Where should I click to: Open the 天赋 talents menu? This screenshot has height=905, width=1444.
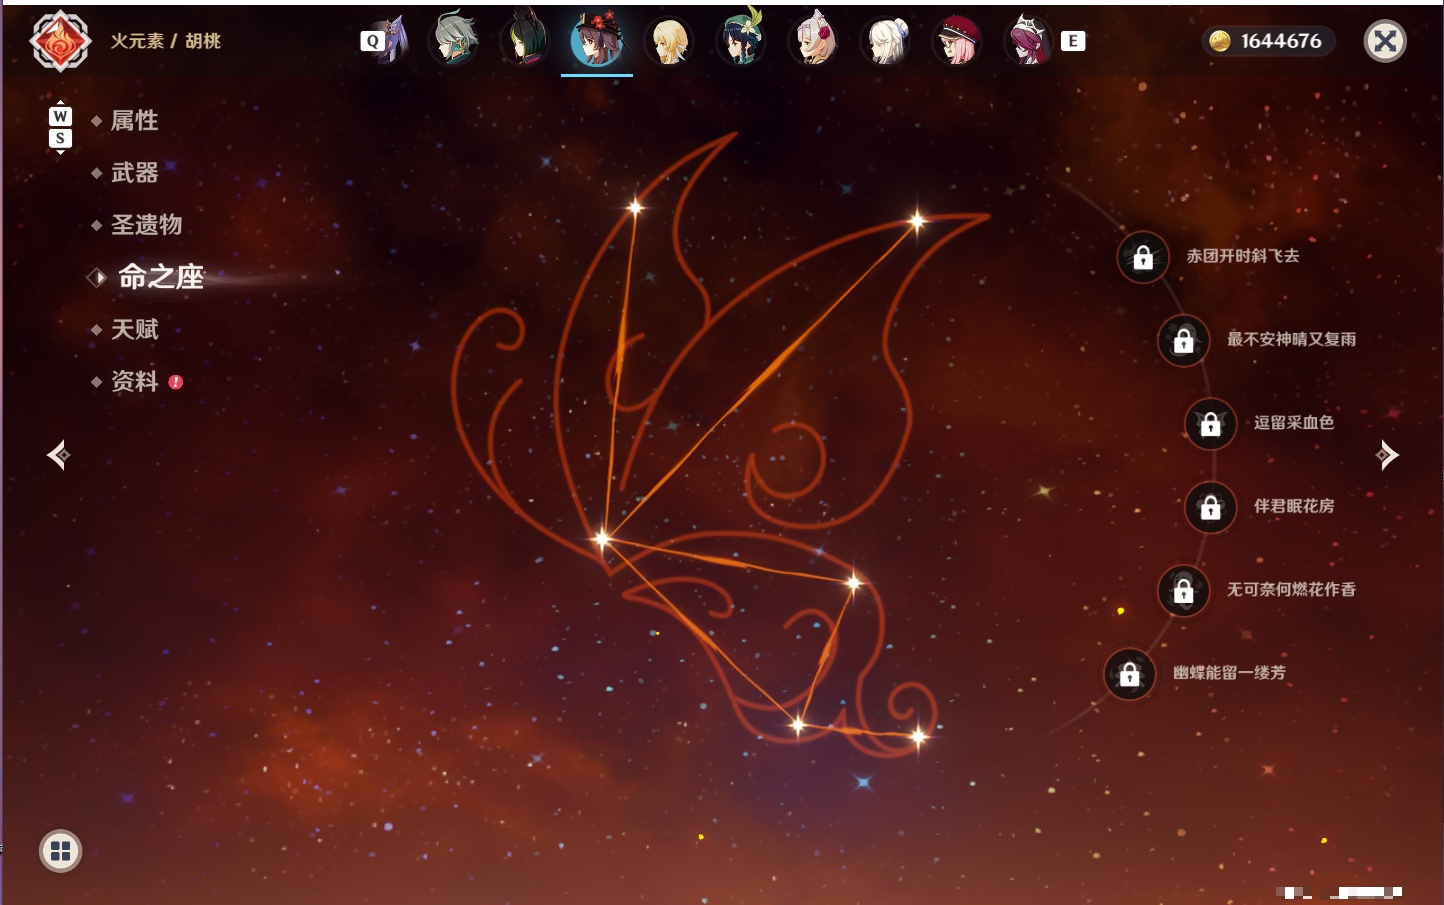tap(135, 329)
